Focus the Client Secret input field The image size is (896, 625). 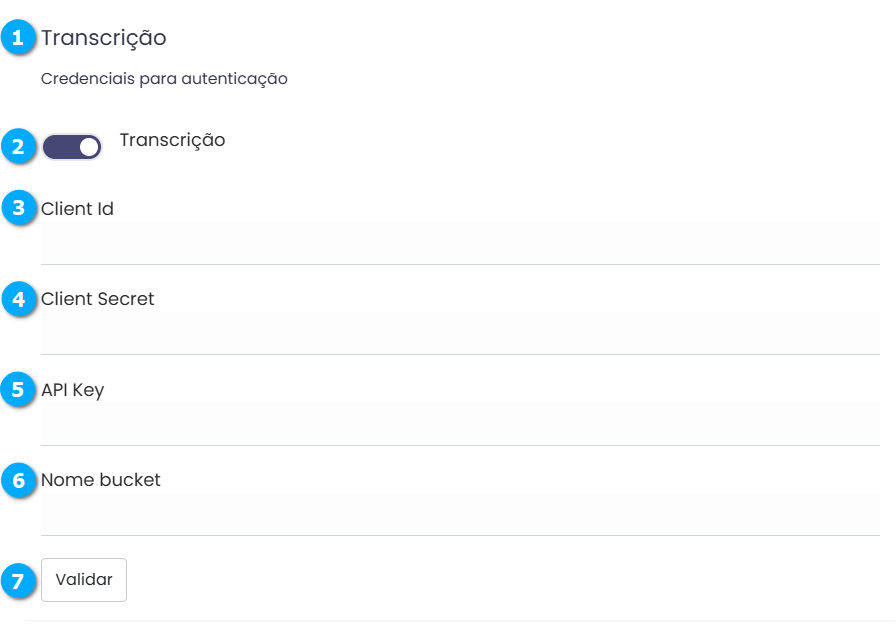pos(460,333)
